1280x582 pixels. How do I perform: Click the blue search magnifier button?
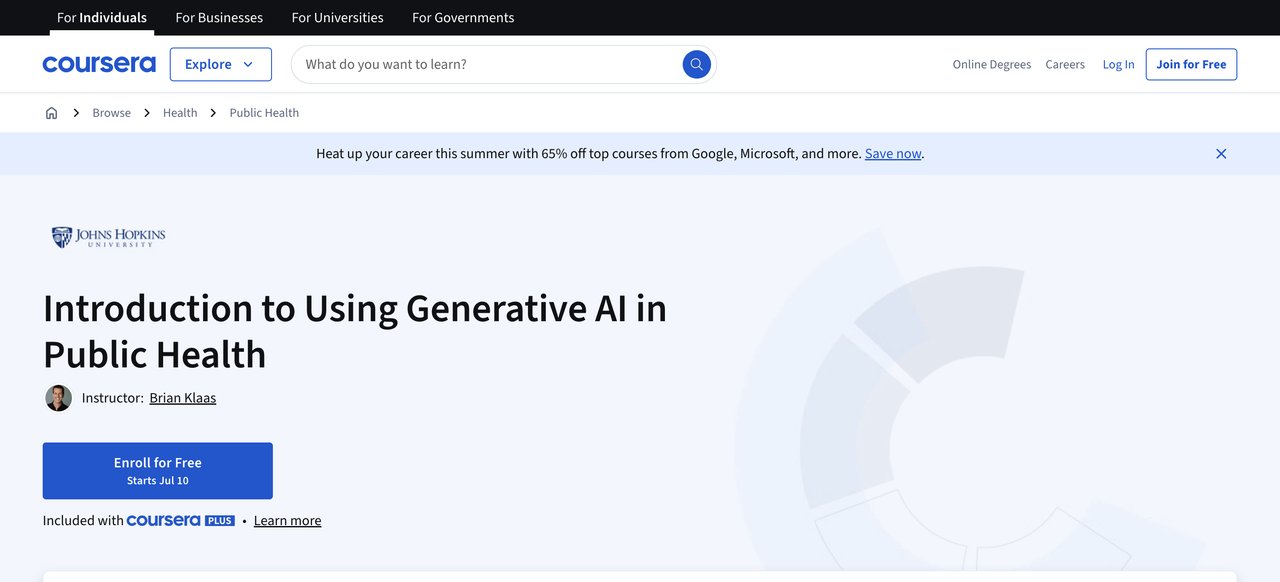[x=697, y=64]
